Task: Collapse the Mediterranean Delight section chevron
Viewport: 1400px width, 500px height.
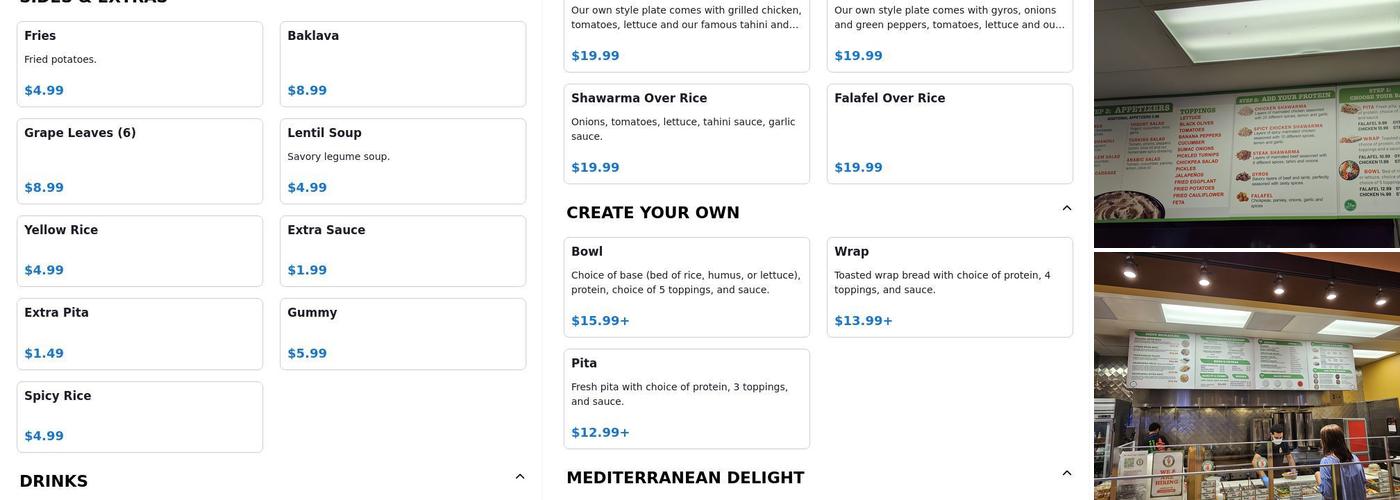Action: click(1066, 473)
